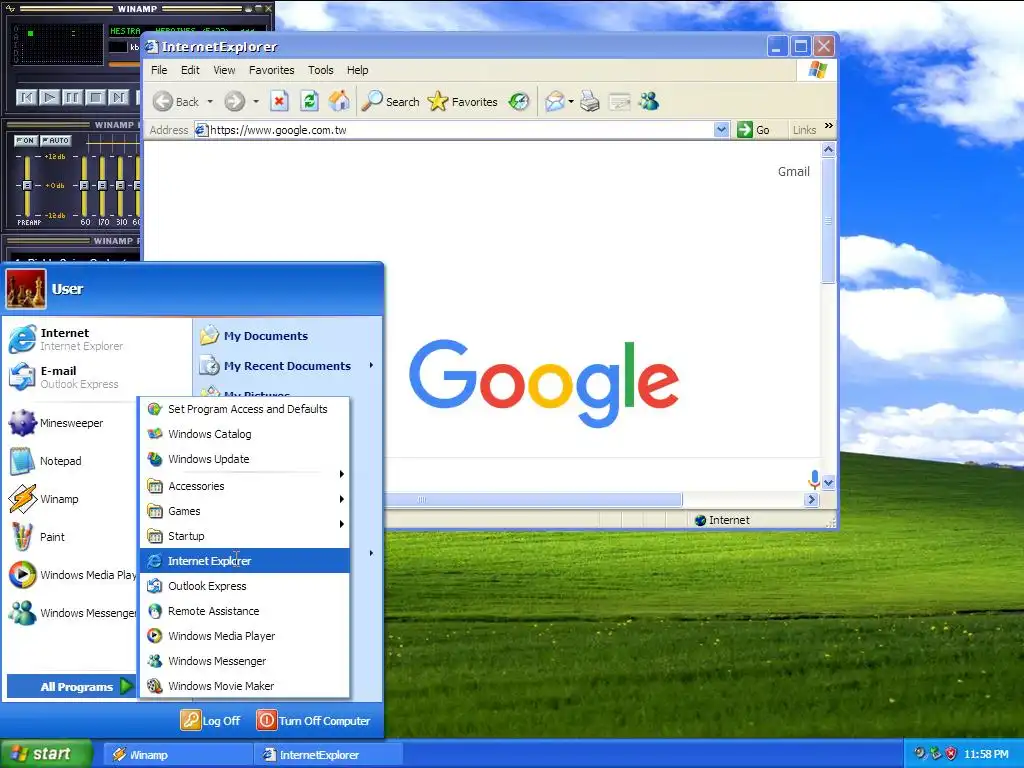Screen dimensions: 1024x768
Task: Click the Google logo on the page
Action: [x=543, y=383]
